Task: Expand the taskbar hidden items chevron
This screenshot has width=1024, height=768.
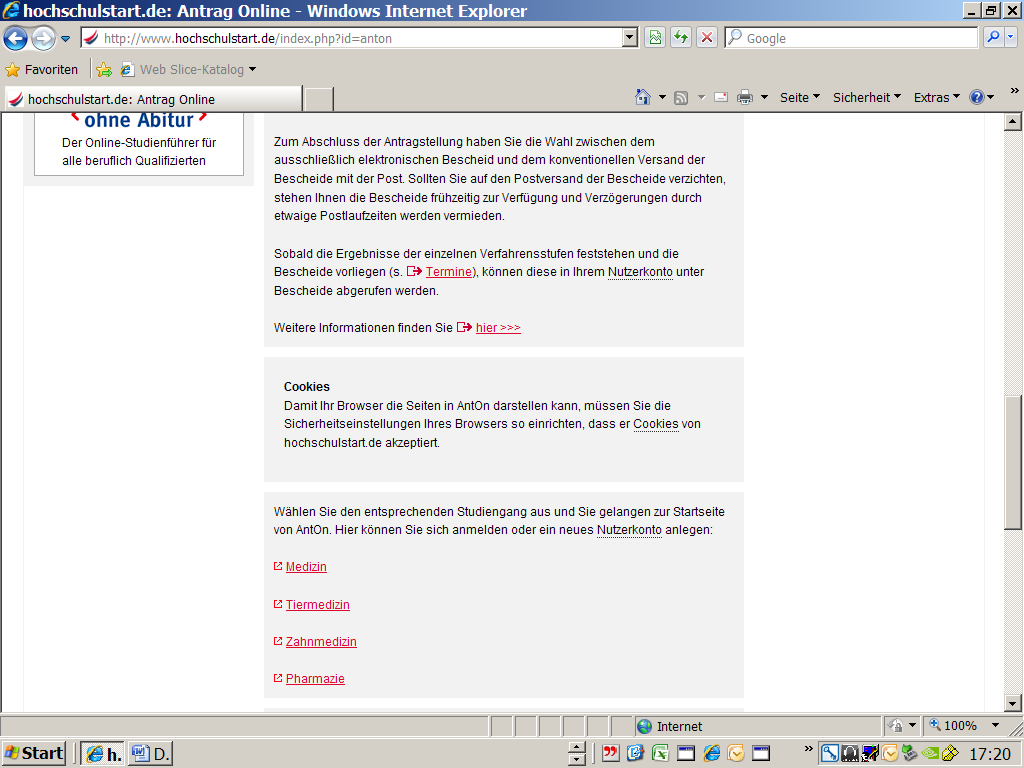Action: tap(808, 748)
